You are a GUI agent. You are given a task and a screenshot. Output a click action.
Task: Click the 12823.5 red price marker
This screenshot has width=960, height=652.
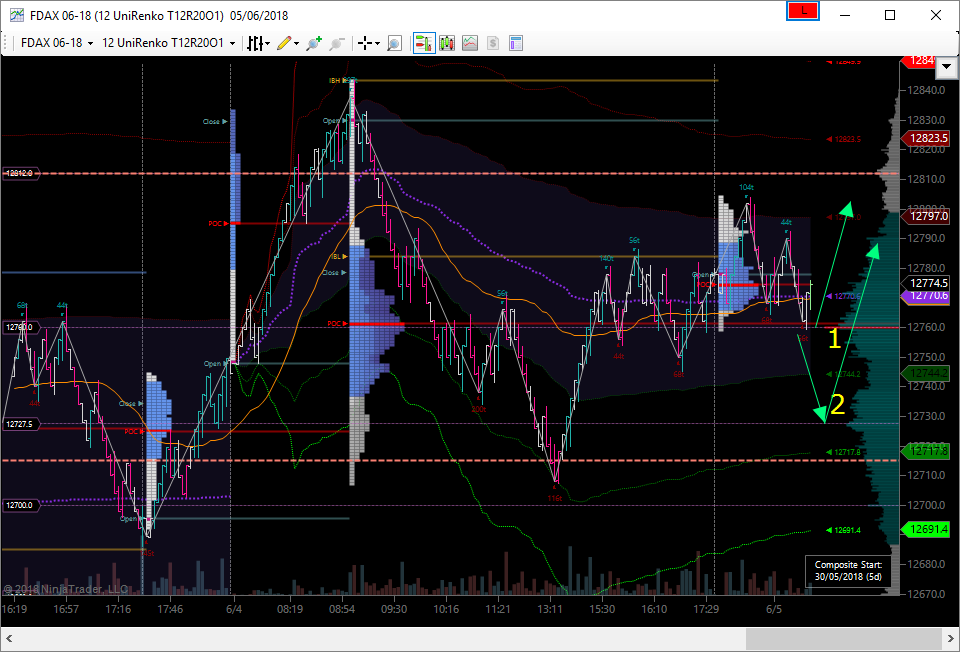point(924,138)
